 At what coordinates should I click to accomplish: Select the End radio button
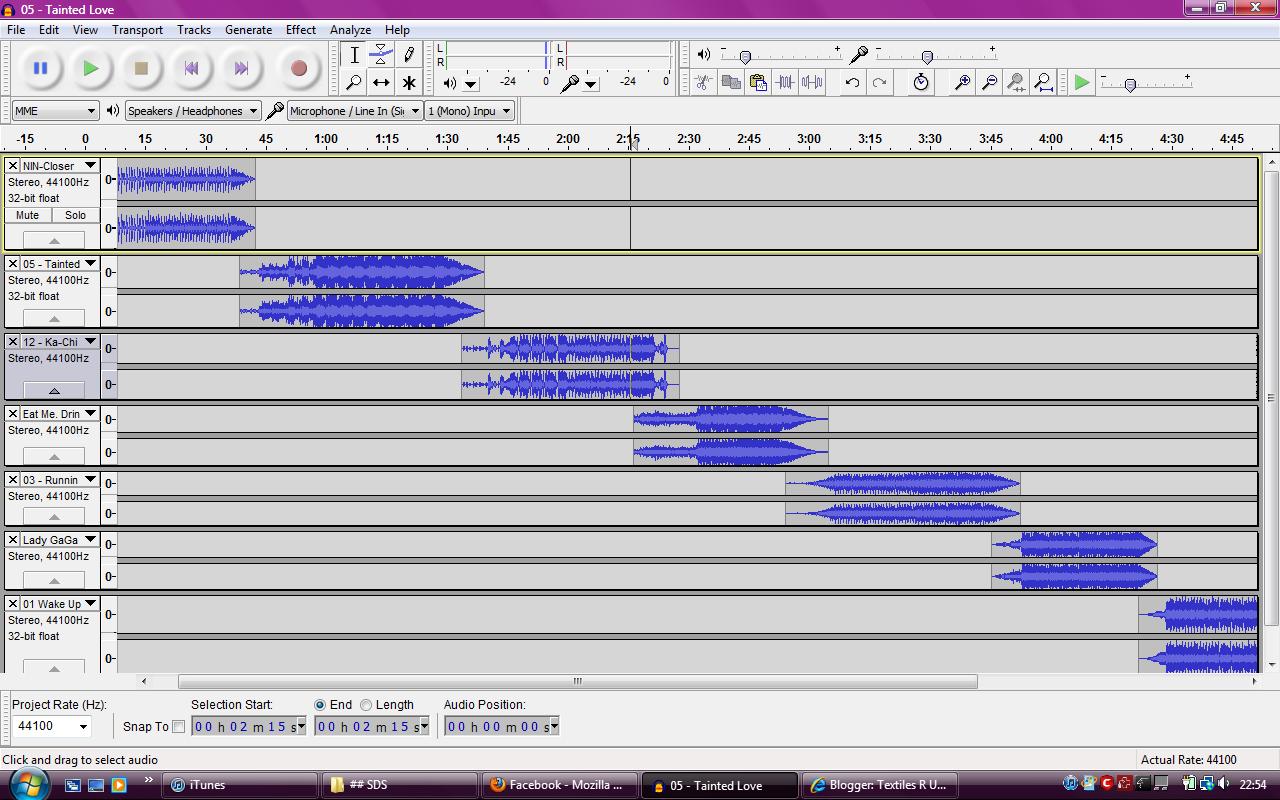320,705
